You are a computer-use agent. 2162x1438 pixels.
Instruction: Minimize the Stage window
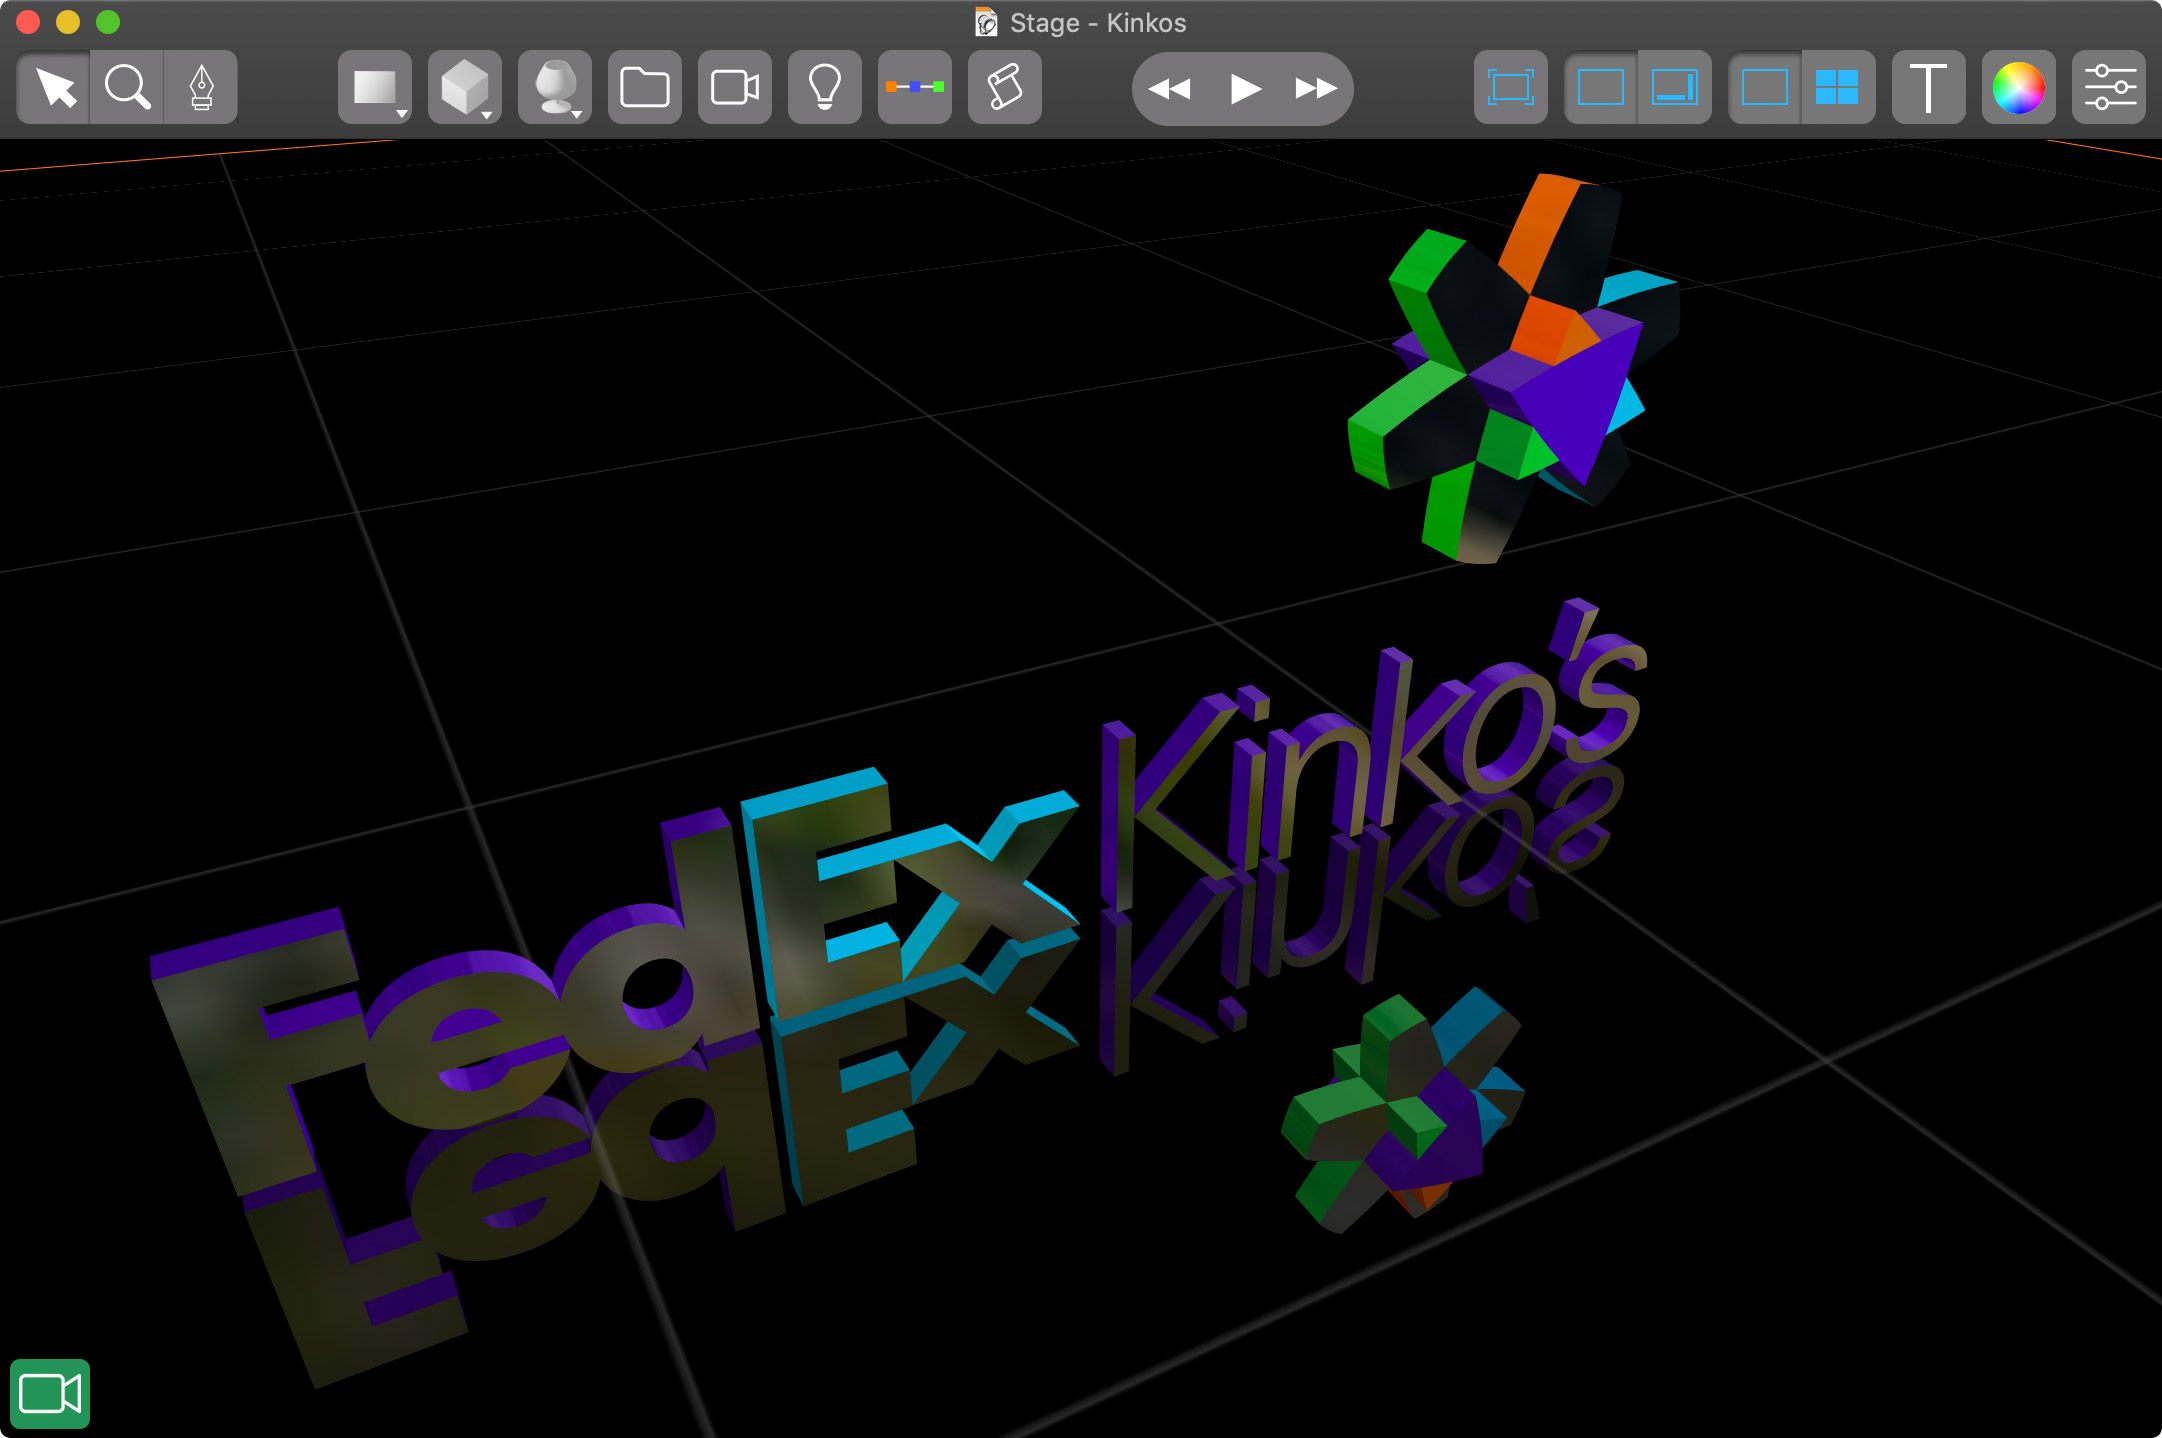pyautogui.click(x=68, y=22)
